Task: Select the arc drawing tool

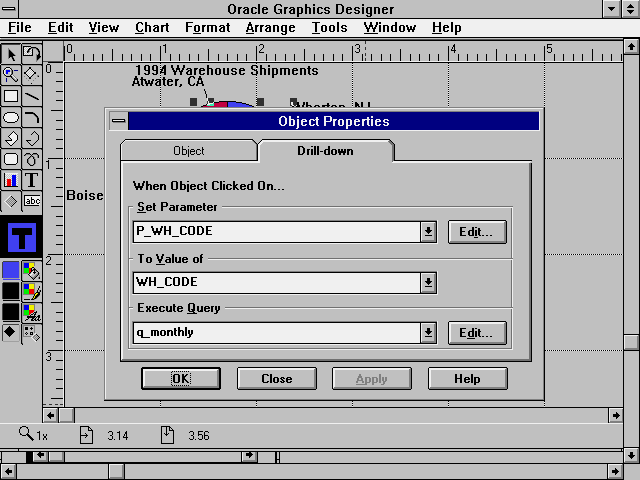Action: pos(32,117)
